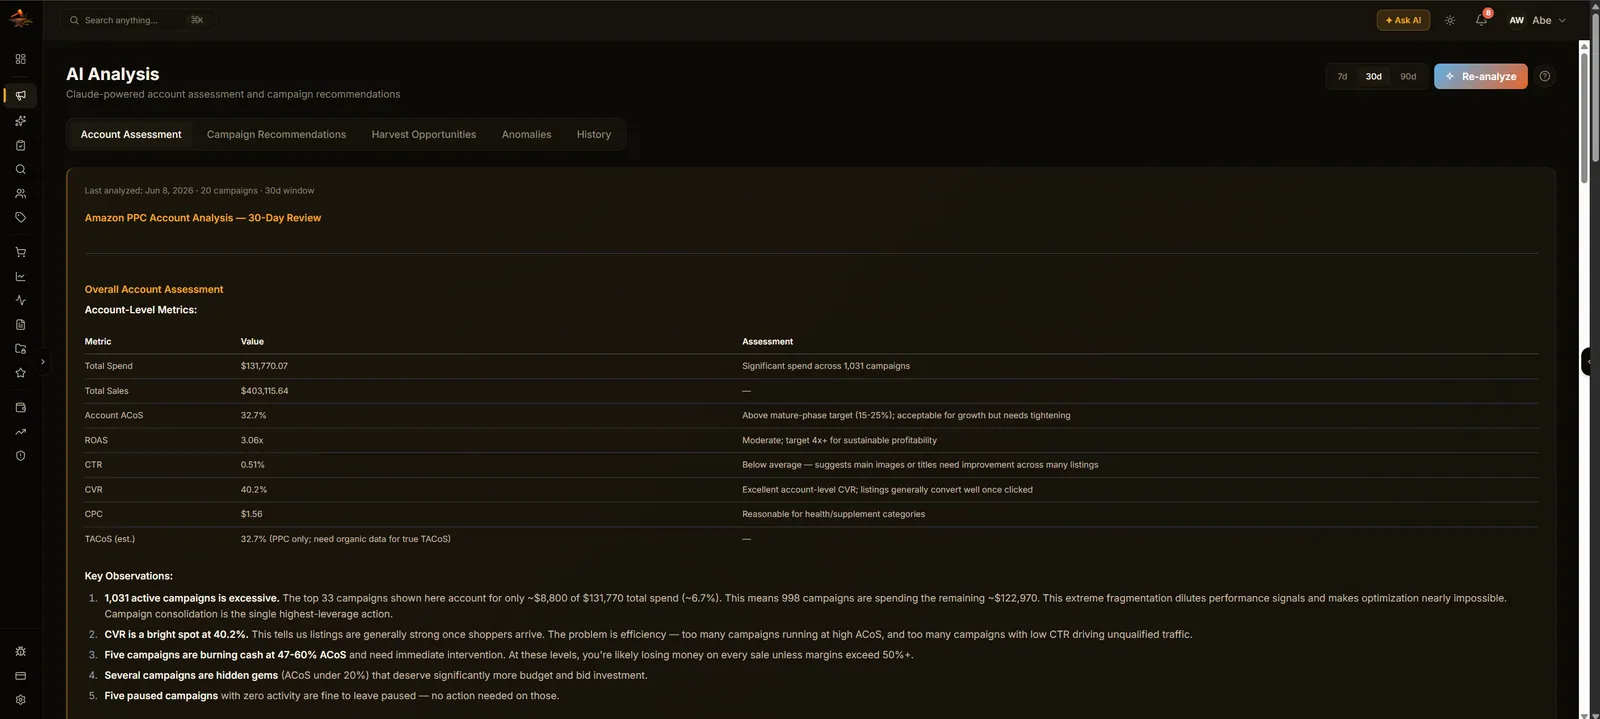Click the ROAS value 3.06x
The image size is (1600, 719).
coord(252,440)
